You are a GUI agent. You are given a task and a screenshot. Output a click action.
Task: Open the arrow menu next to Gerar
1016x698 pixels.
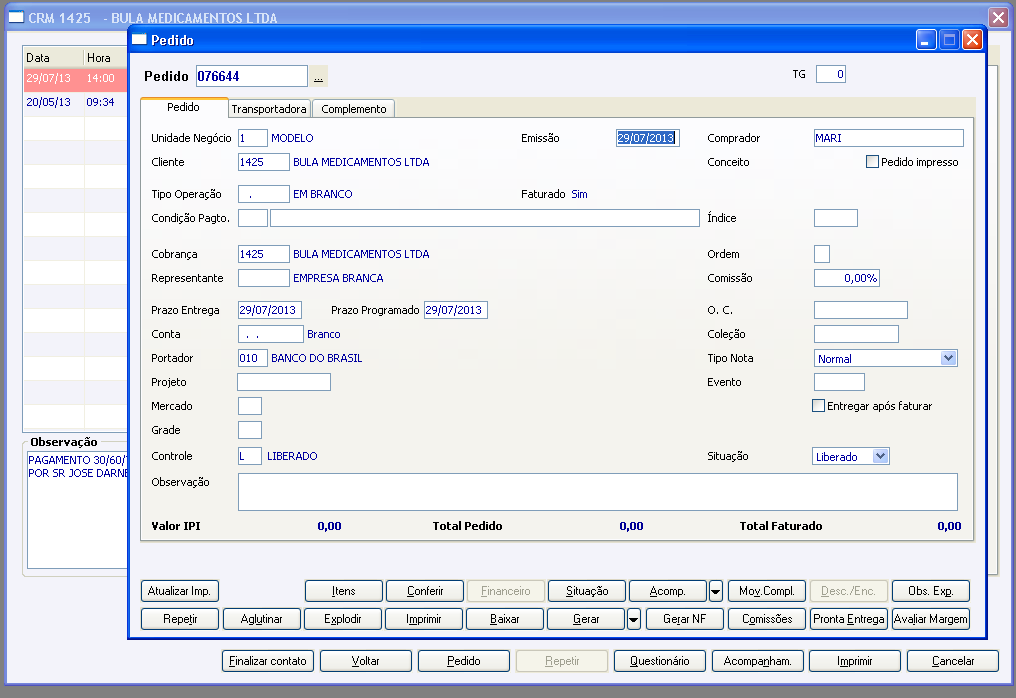click(x=634, y=619)
